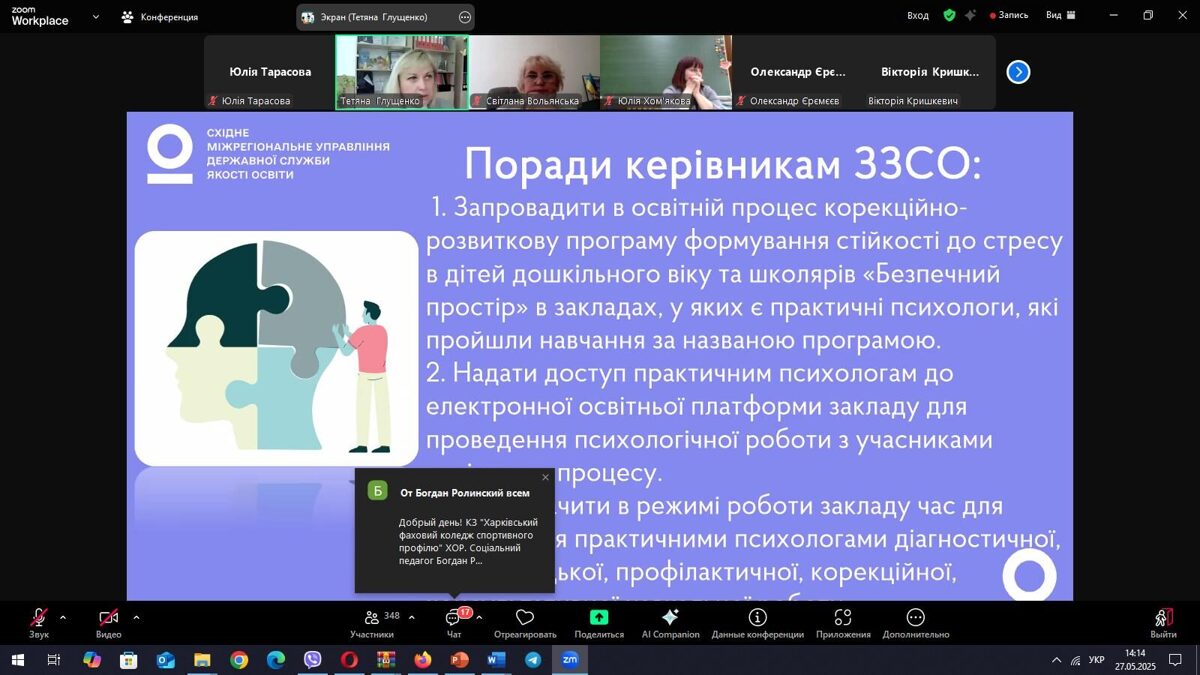Click the AI sparkle icon in top bar
Screen dimensions: 1200x675
[969, 15]
